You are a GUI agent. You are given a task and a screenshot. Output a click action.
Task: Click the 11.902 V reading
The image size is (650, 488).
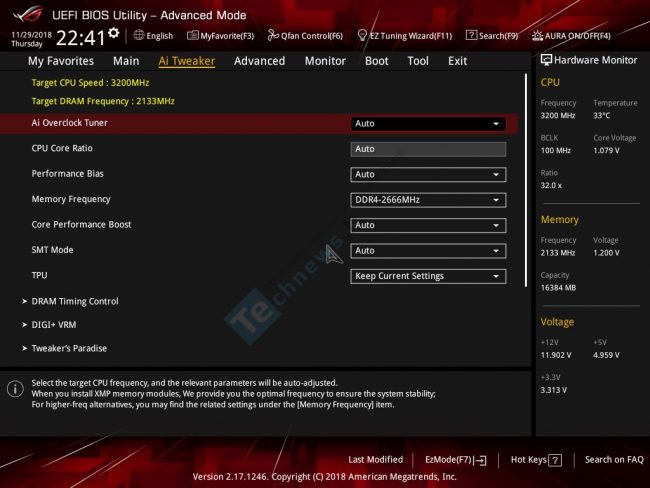coord(556,355)
